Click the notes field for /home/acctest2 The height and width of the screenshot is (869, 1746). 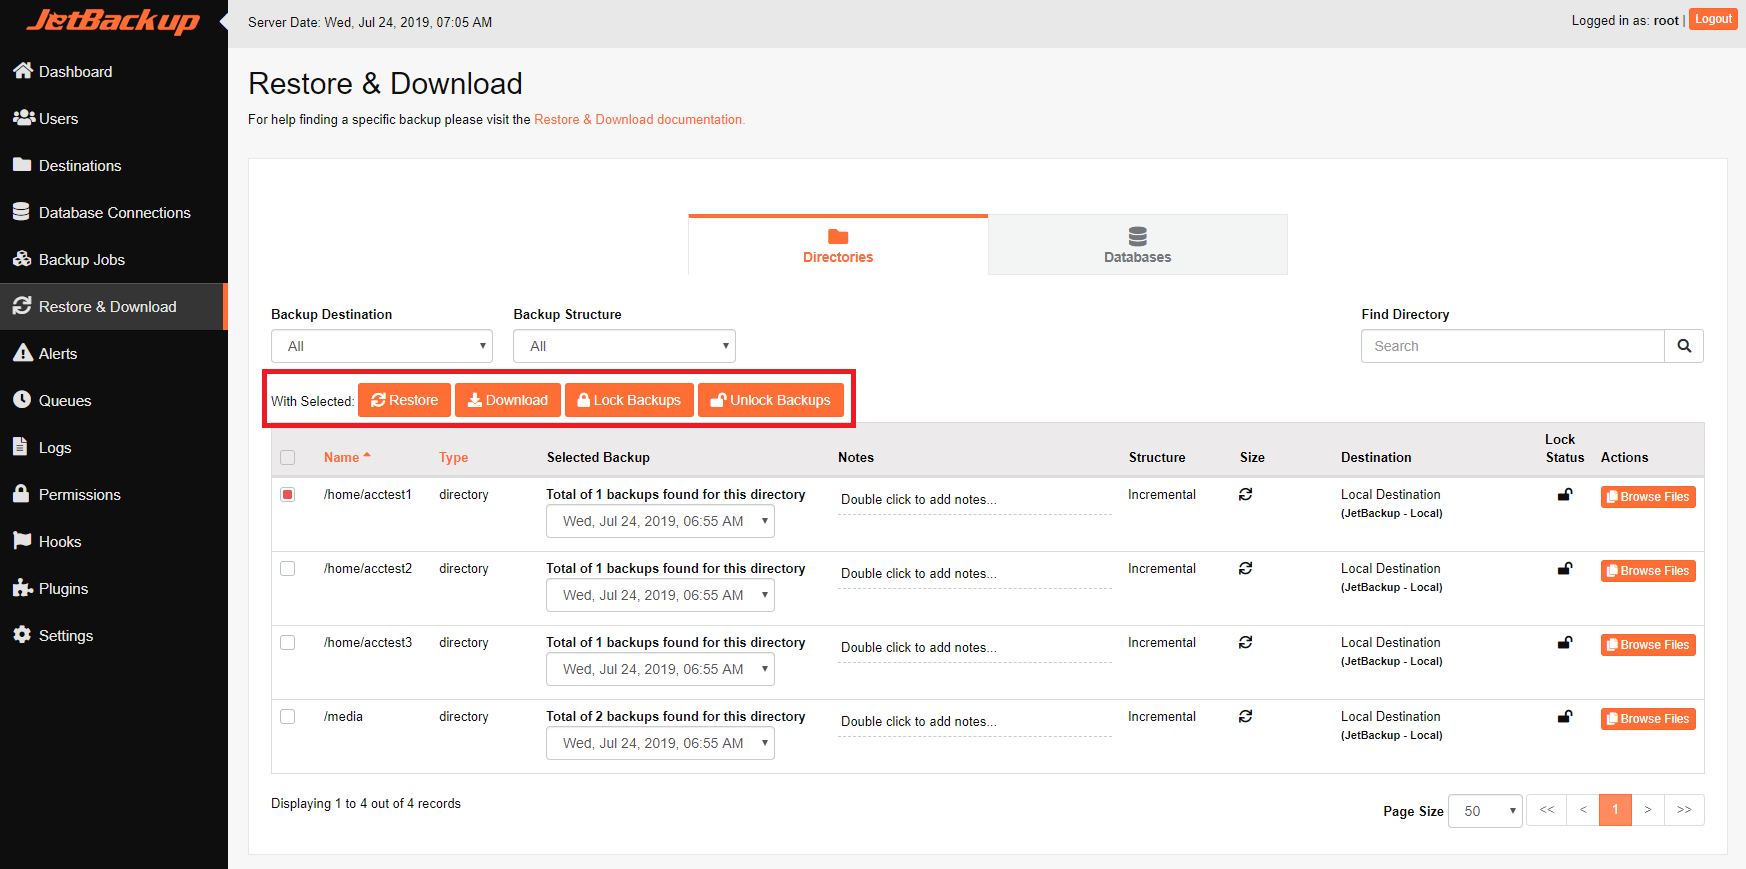[x=975, y=574]
